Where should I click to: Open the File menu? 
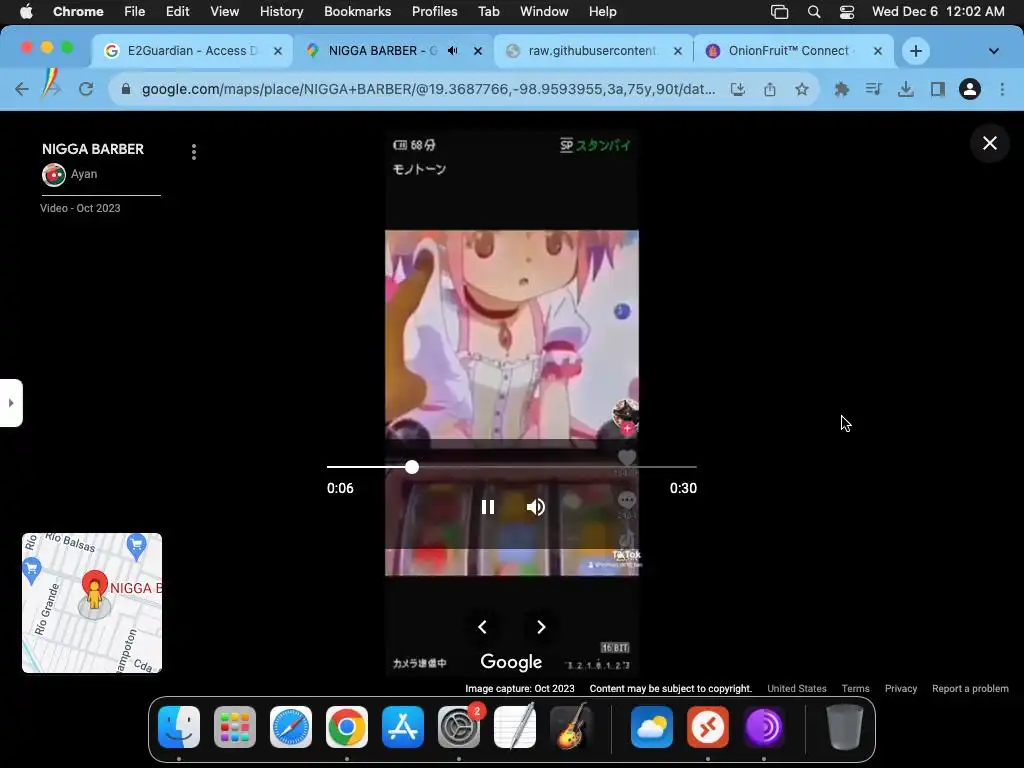point(135,11)
